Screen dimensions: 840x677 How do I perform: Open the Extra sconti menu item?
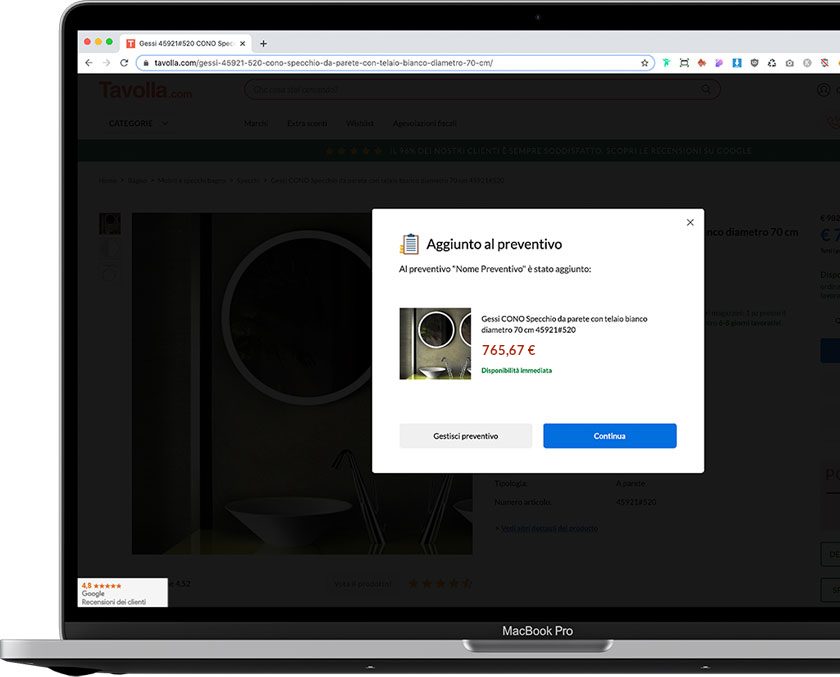pos(307,123)
